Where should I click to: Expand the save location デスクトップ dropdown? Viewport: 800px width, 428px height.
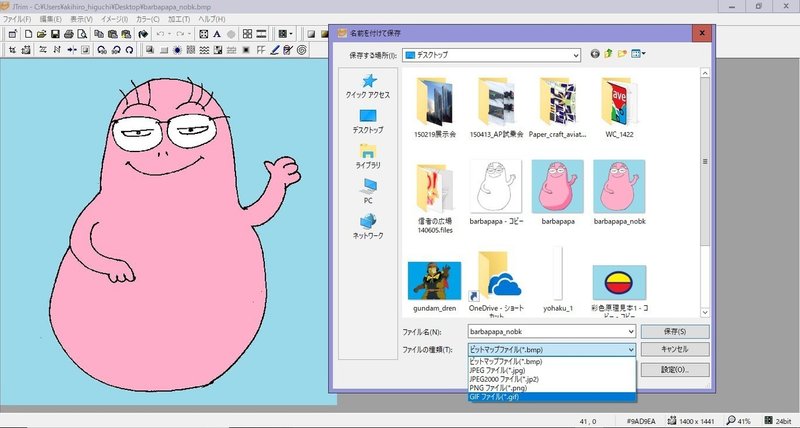(576, 55)
